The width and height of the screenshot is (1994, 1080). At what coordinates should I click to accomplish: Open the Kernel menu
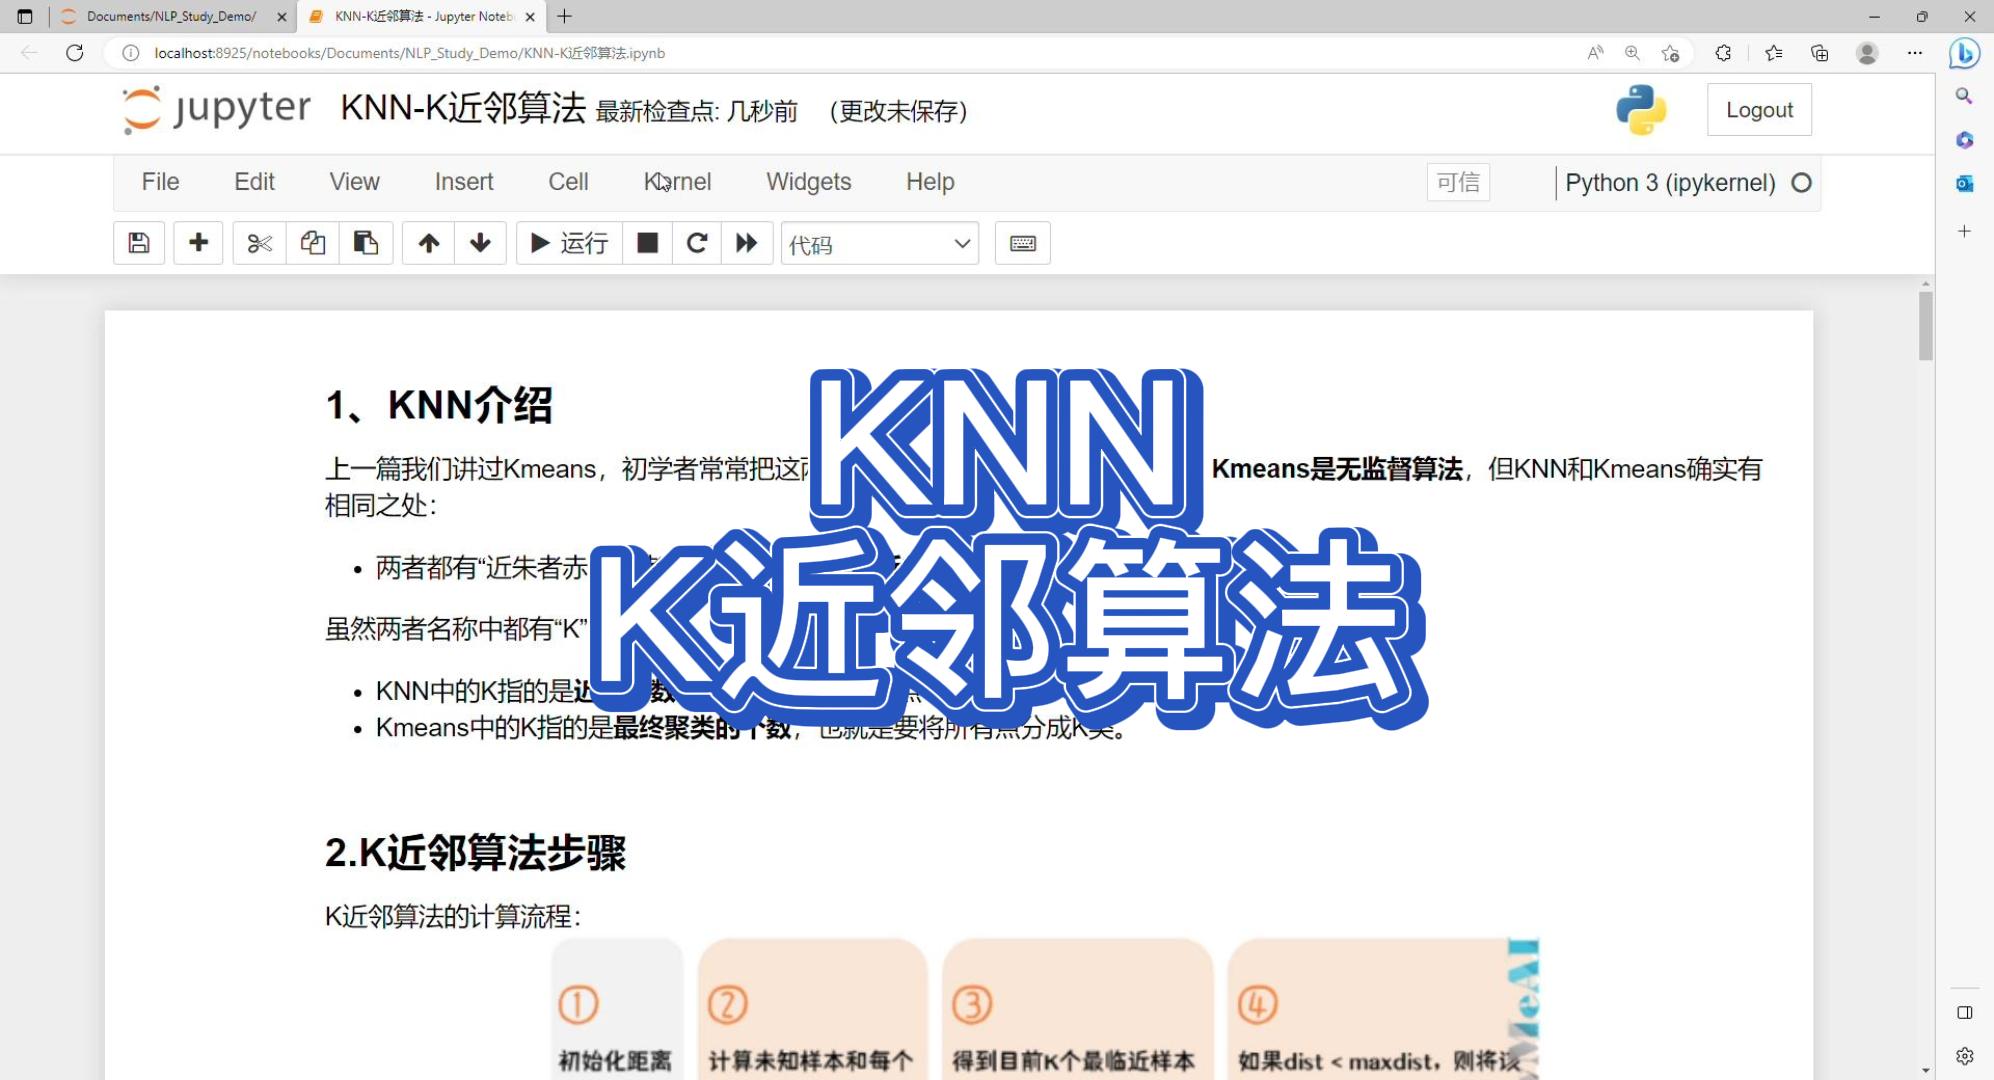(x=677, y=182)
